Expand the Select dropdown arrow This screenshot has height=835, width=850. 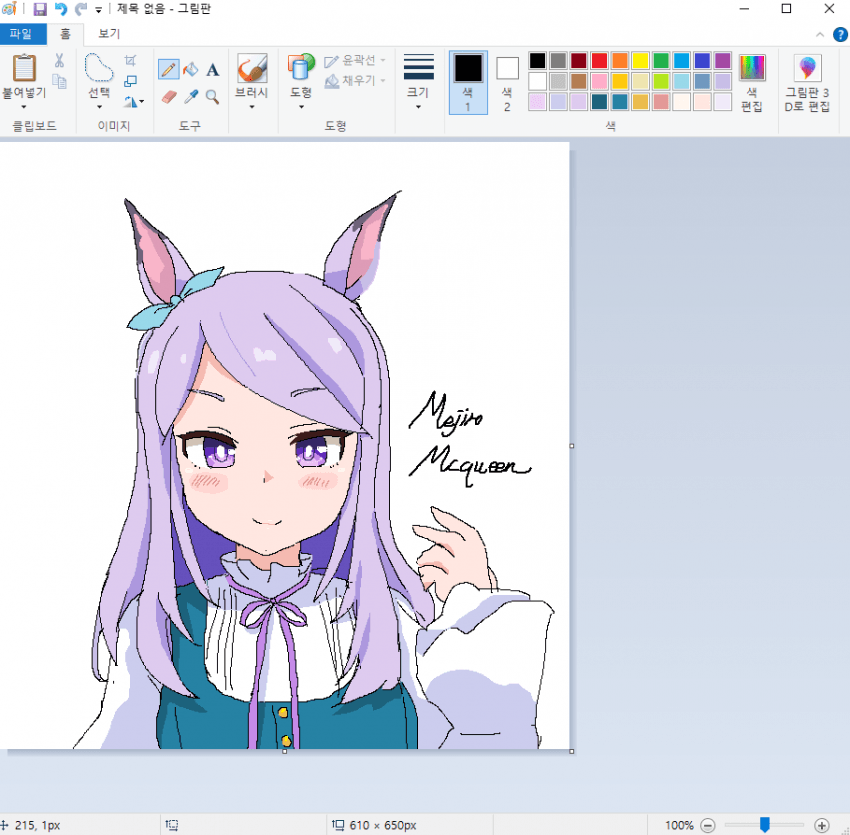(x=99, y=107)
